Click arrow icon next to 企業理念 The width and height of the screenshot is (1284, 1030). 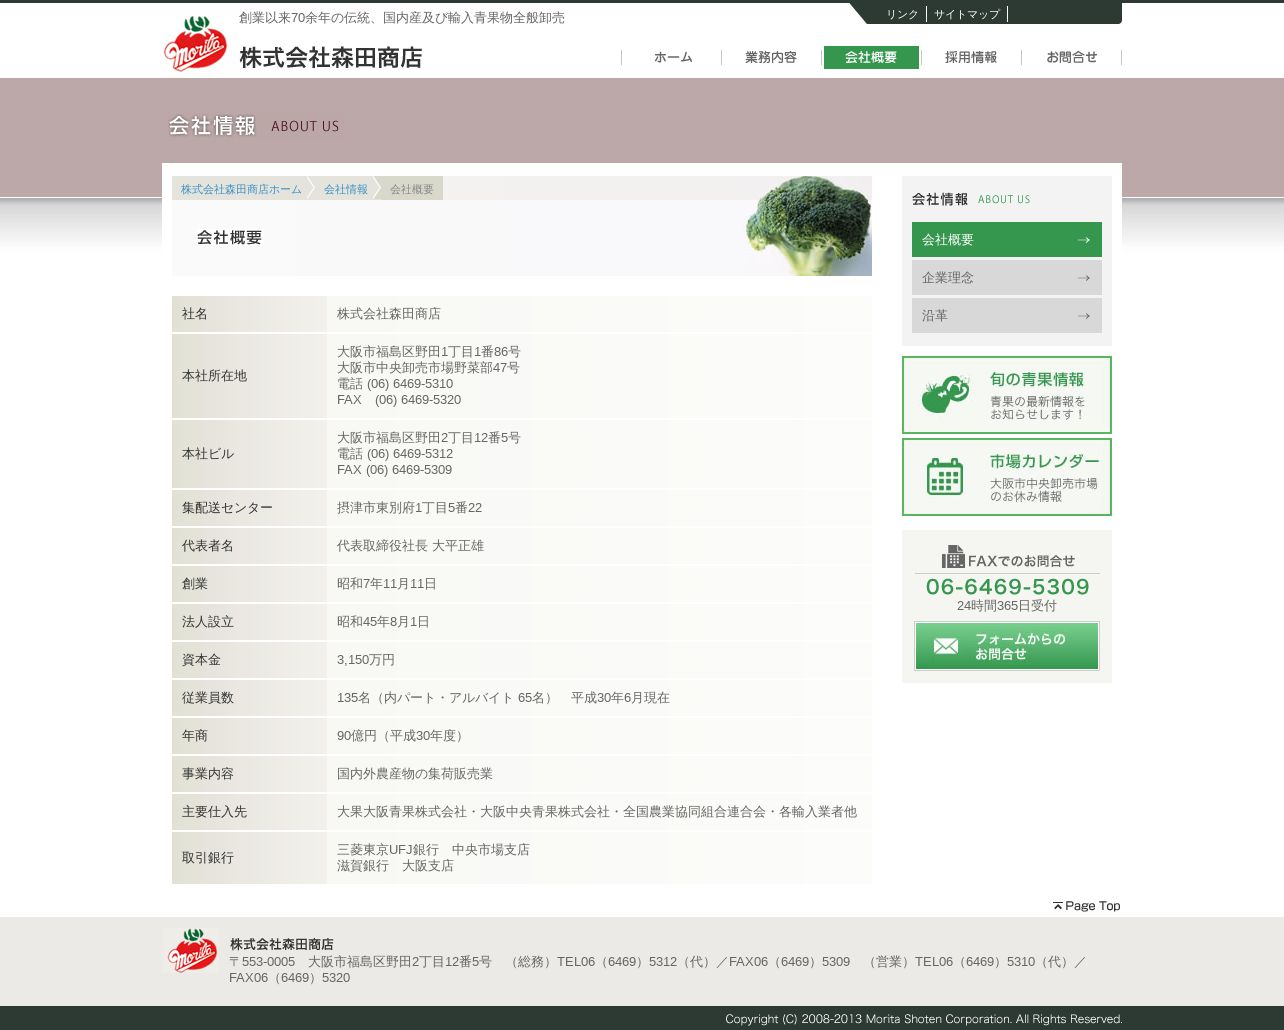point(1083,278)
